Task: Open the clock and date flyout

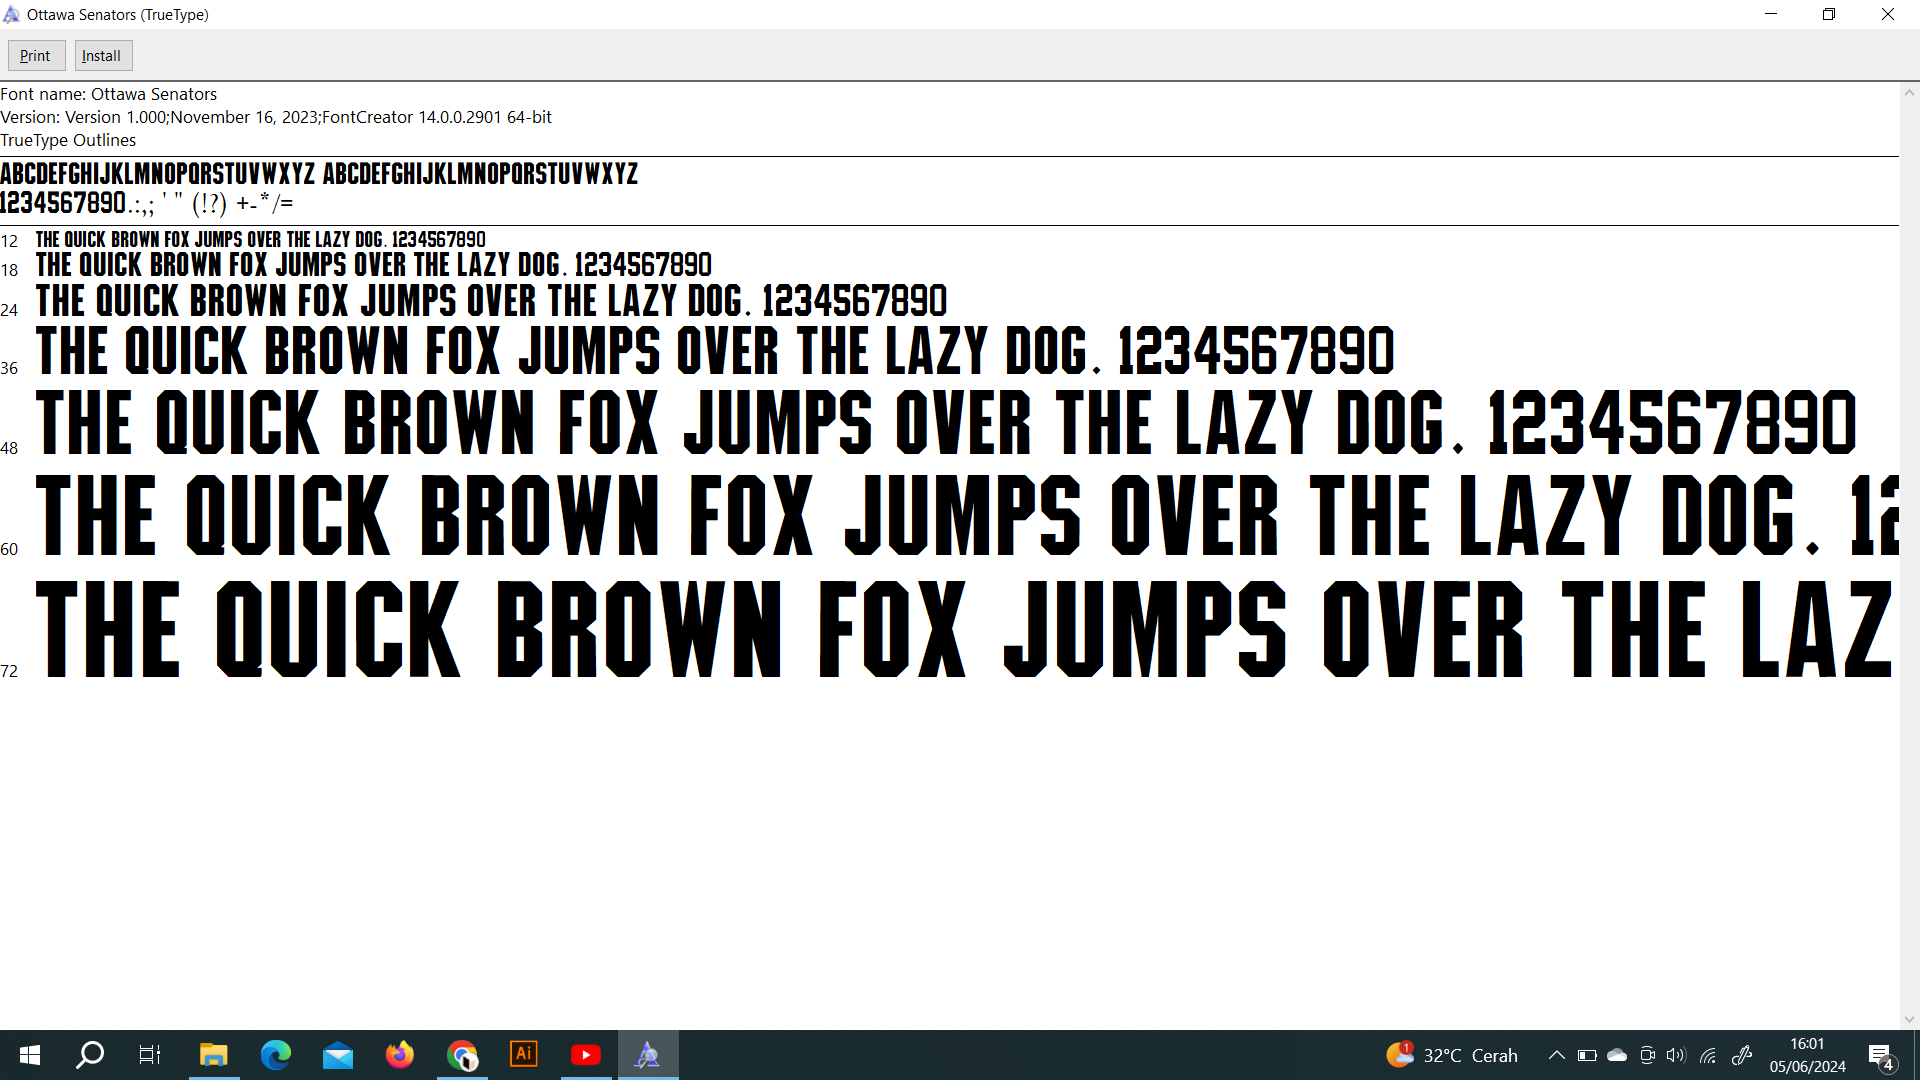Action: pos(1807,1055)
